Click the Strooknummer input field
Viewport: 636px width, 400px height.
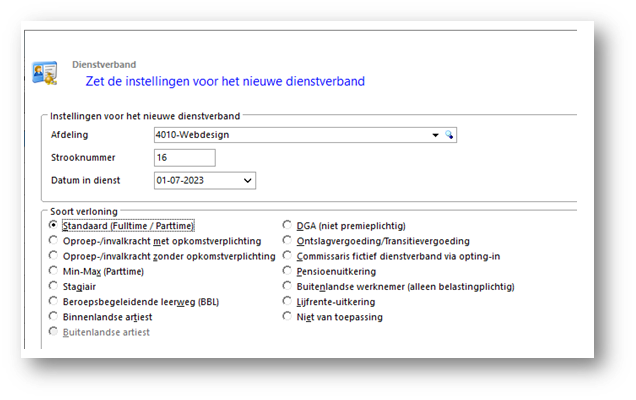point(185,158)
